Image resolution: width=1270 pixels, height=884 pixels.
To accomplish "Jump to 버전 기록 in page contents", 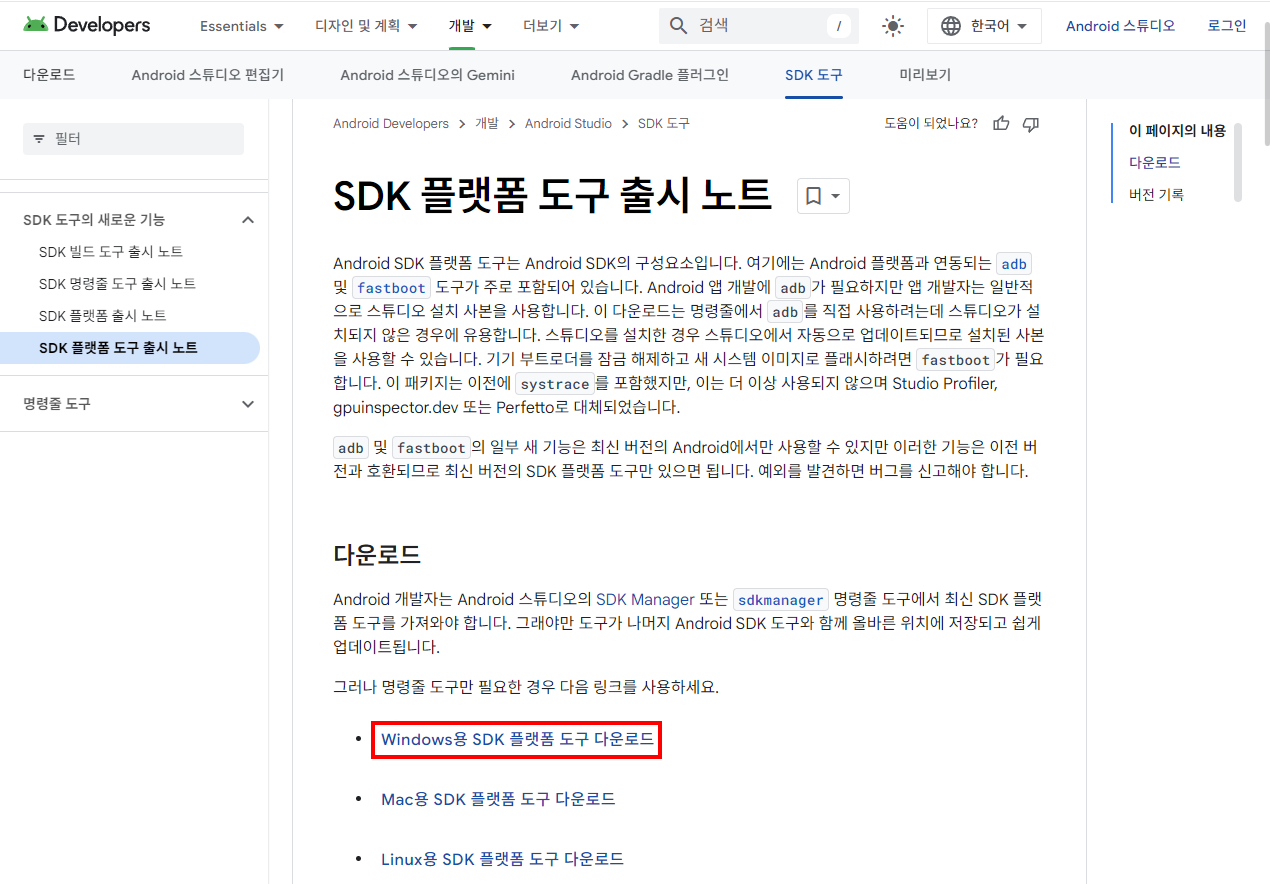I will [x=1157, y=194].
